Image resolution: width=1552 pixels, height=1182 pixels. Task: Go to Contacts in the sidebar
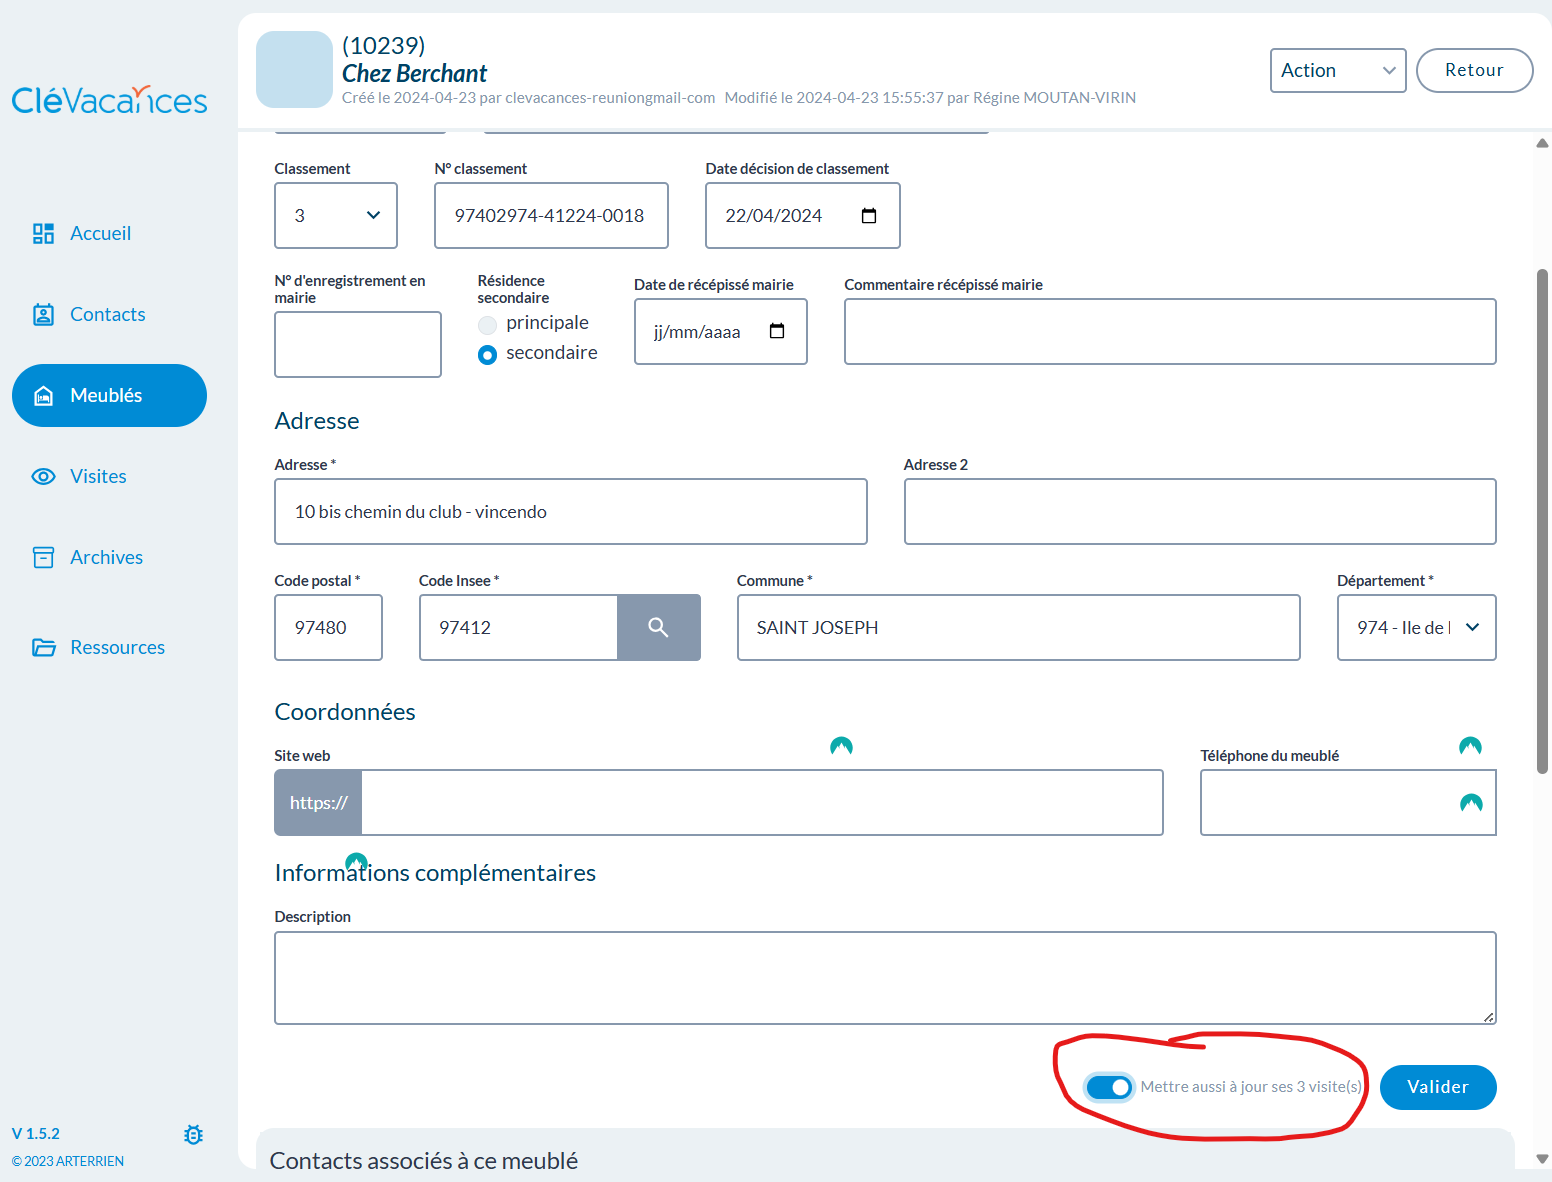[x=107, y=314]
